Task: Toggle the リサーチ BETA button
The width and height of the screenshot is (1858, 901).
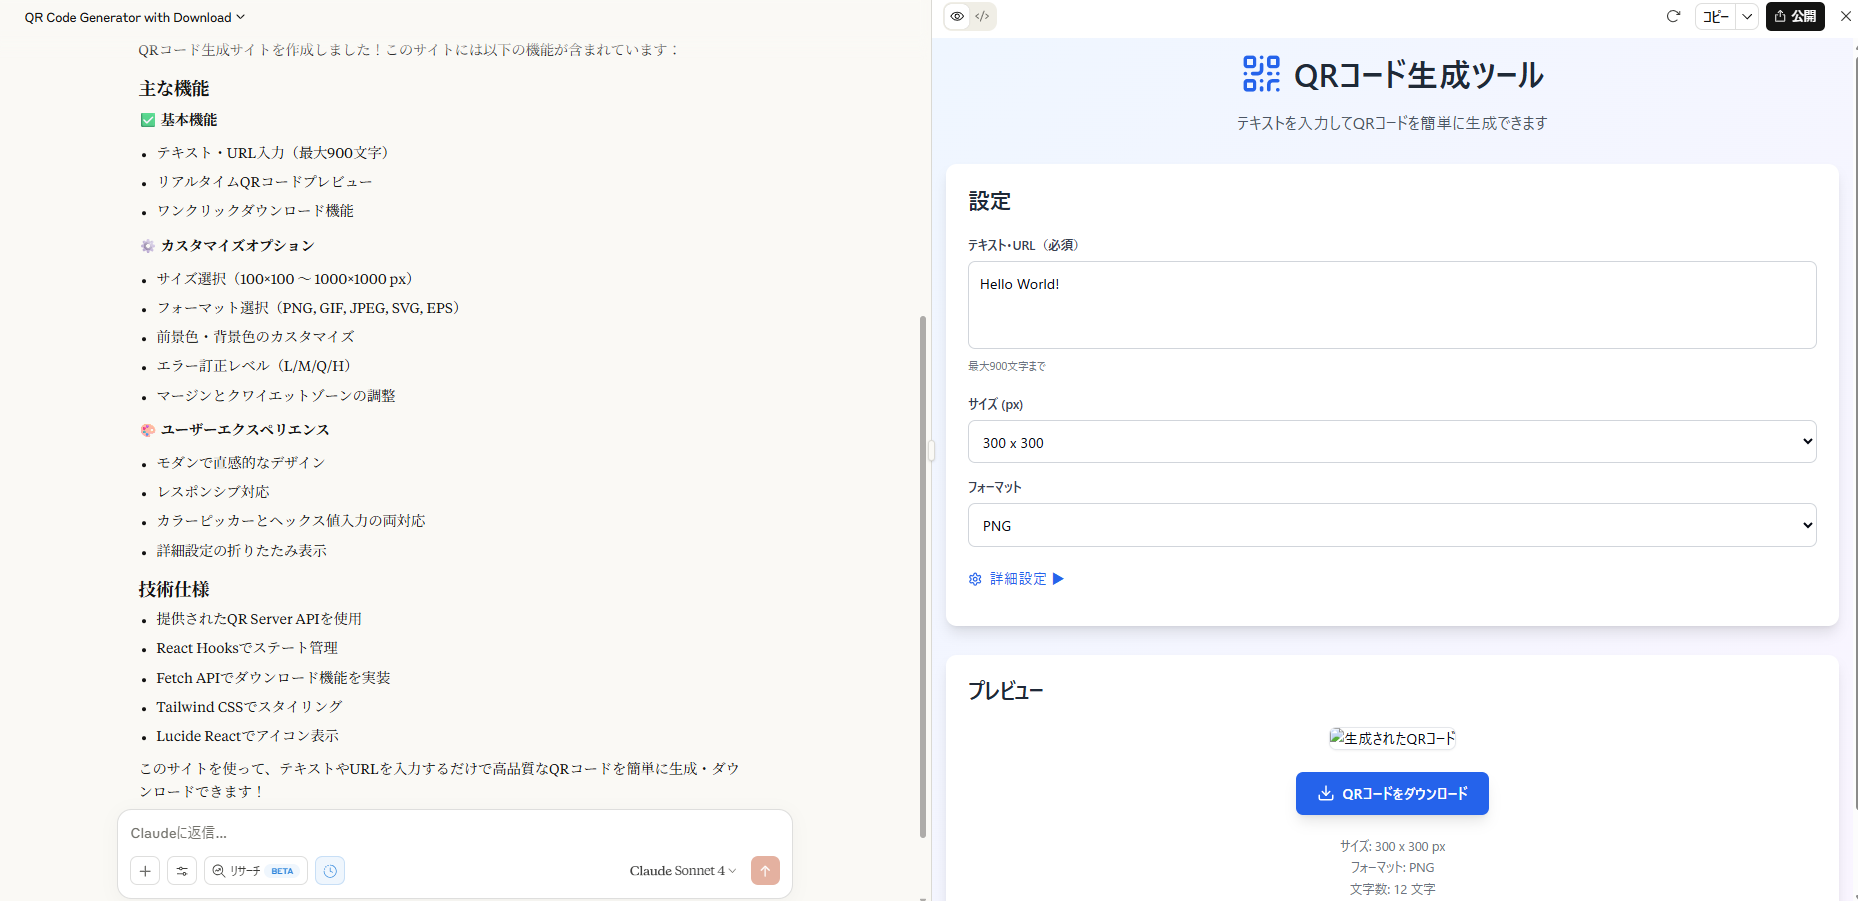Action: 255,871
